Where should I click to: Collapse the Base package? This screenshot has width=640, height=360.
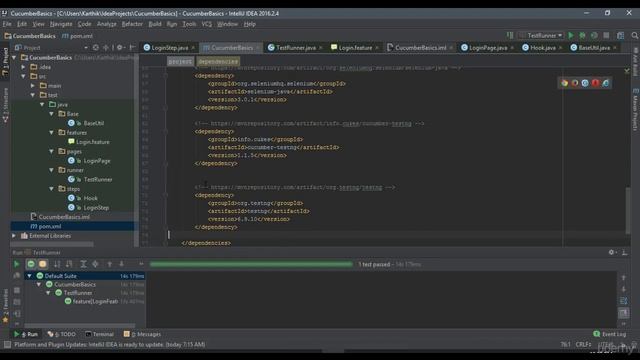pyautogui.click(x=52, y=114)
